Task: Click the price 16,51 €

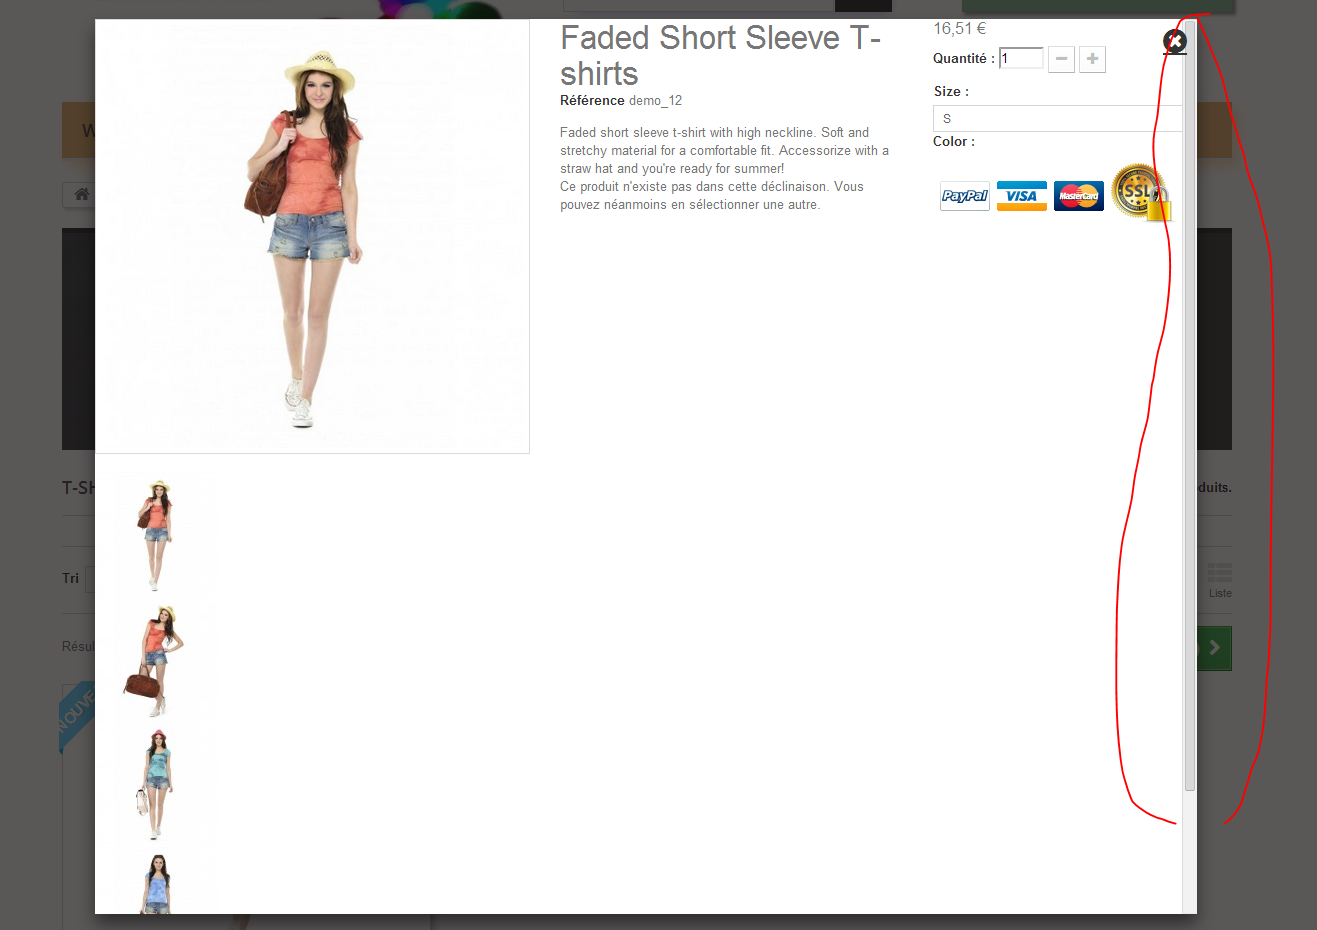Action: tap(960, 28)
